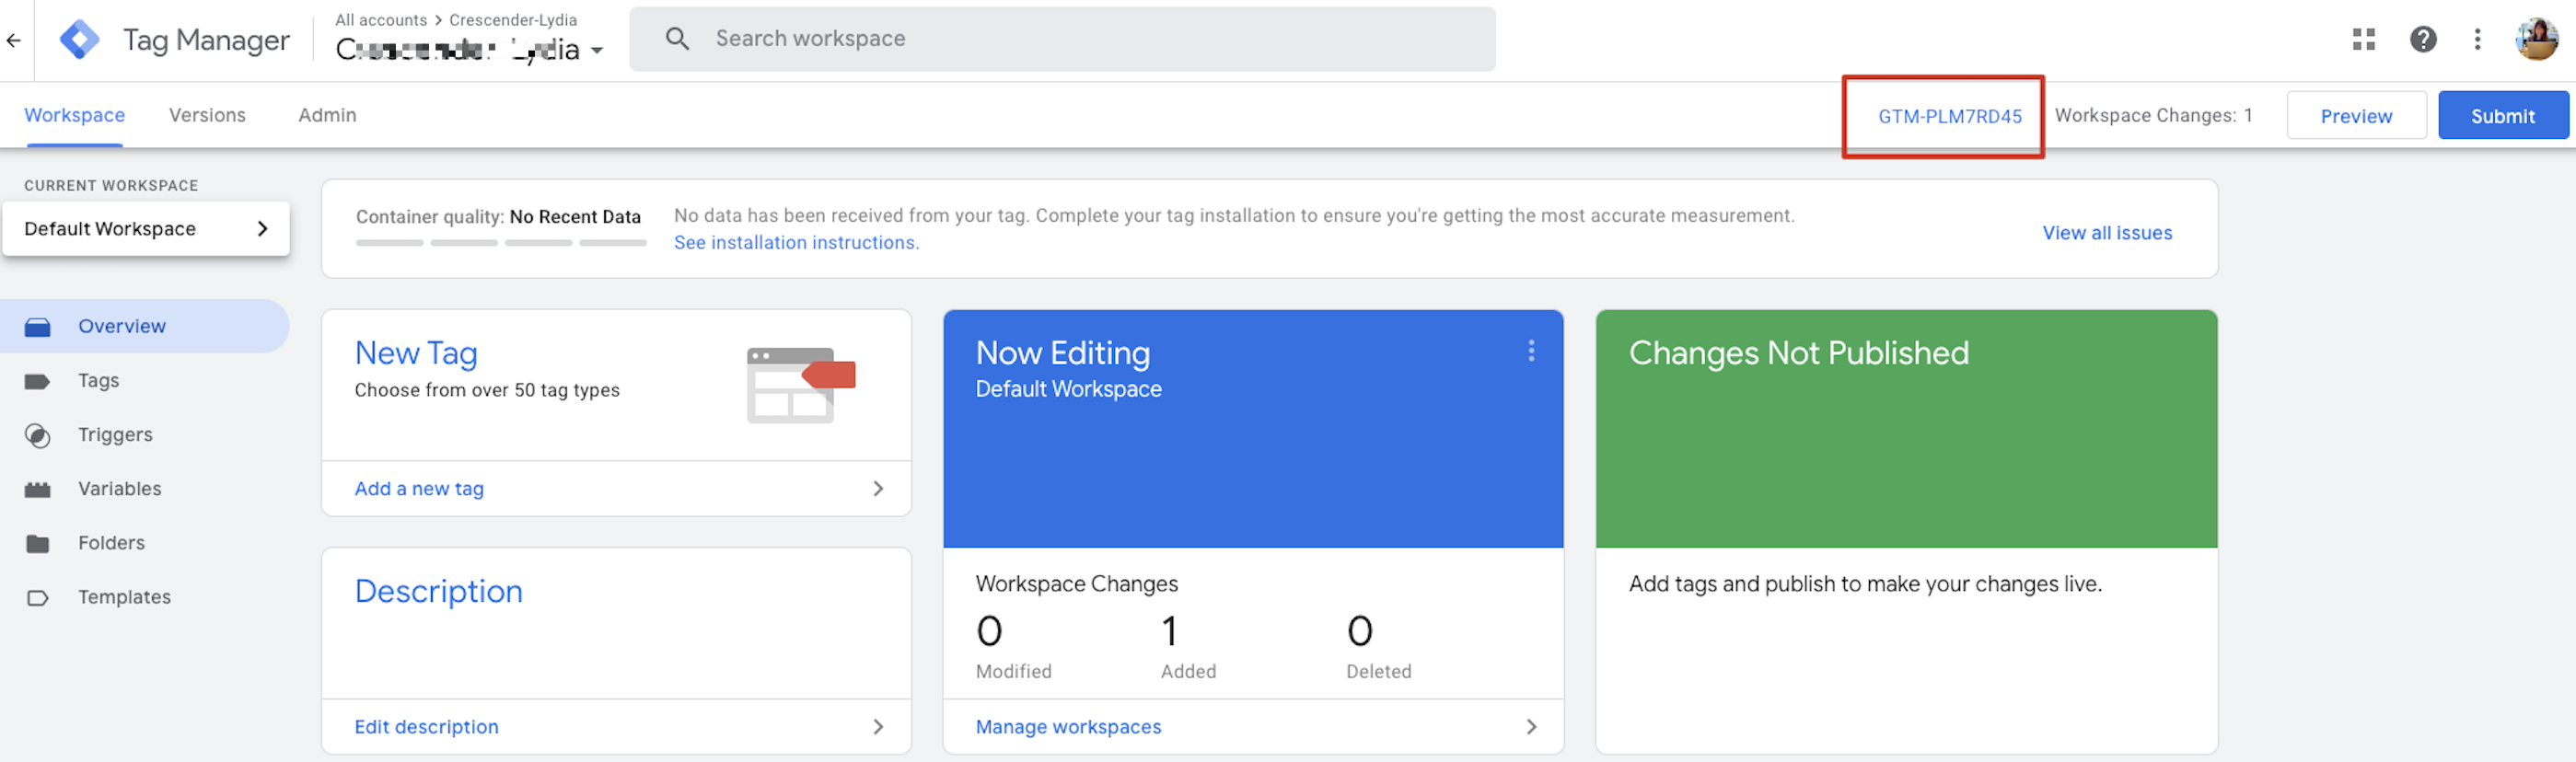Screen dimensions: 2576x762
Task: Expand the account container dropdown arrow
Action: click(597, 50)
